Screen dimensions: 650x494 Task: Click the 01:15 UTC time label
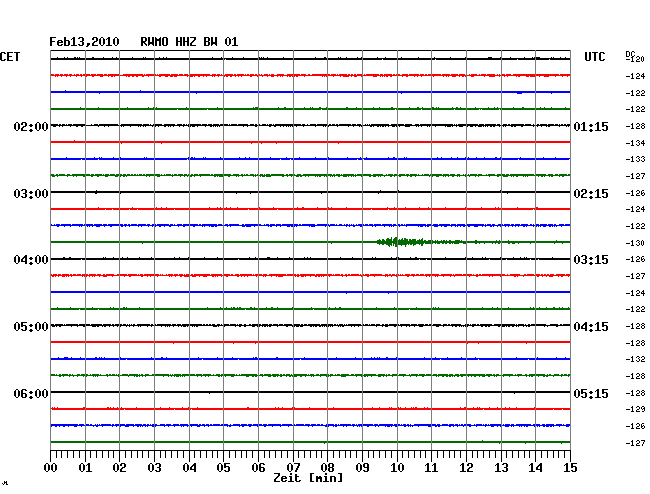pyautogui.click(x=591, y=126)
